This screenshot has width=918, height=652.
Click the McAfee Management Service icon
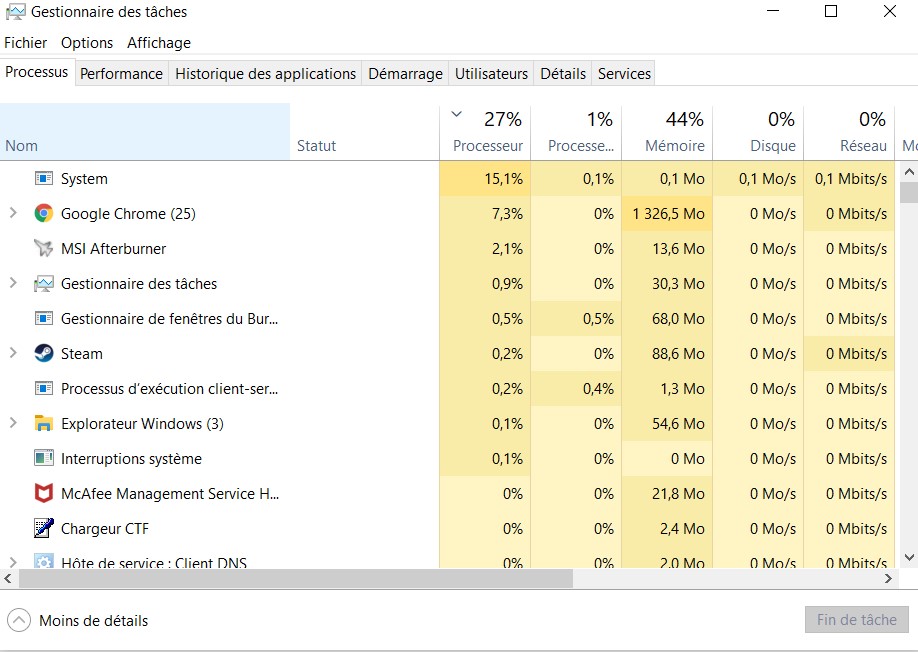point(44,493)
